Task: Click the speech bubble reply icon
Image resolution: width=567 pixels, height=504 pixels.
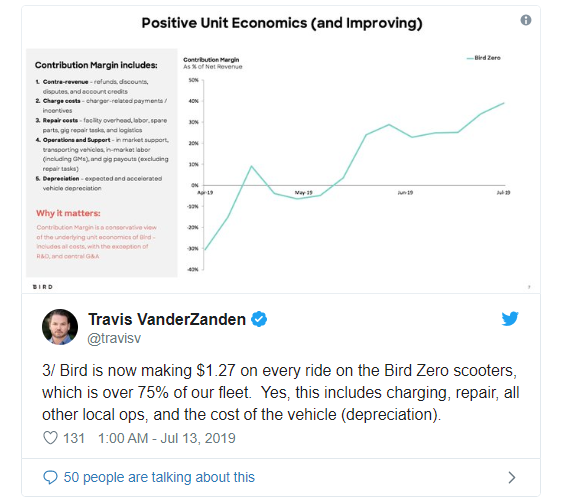Action: [x=50, y=477]
